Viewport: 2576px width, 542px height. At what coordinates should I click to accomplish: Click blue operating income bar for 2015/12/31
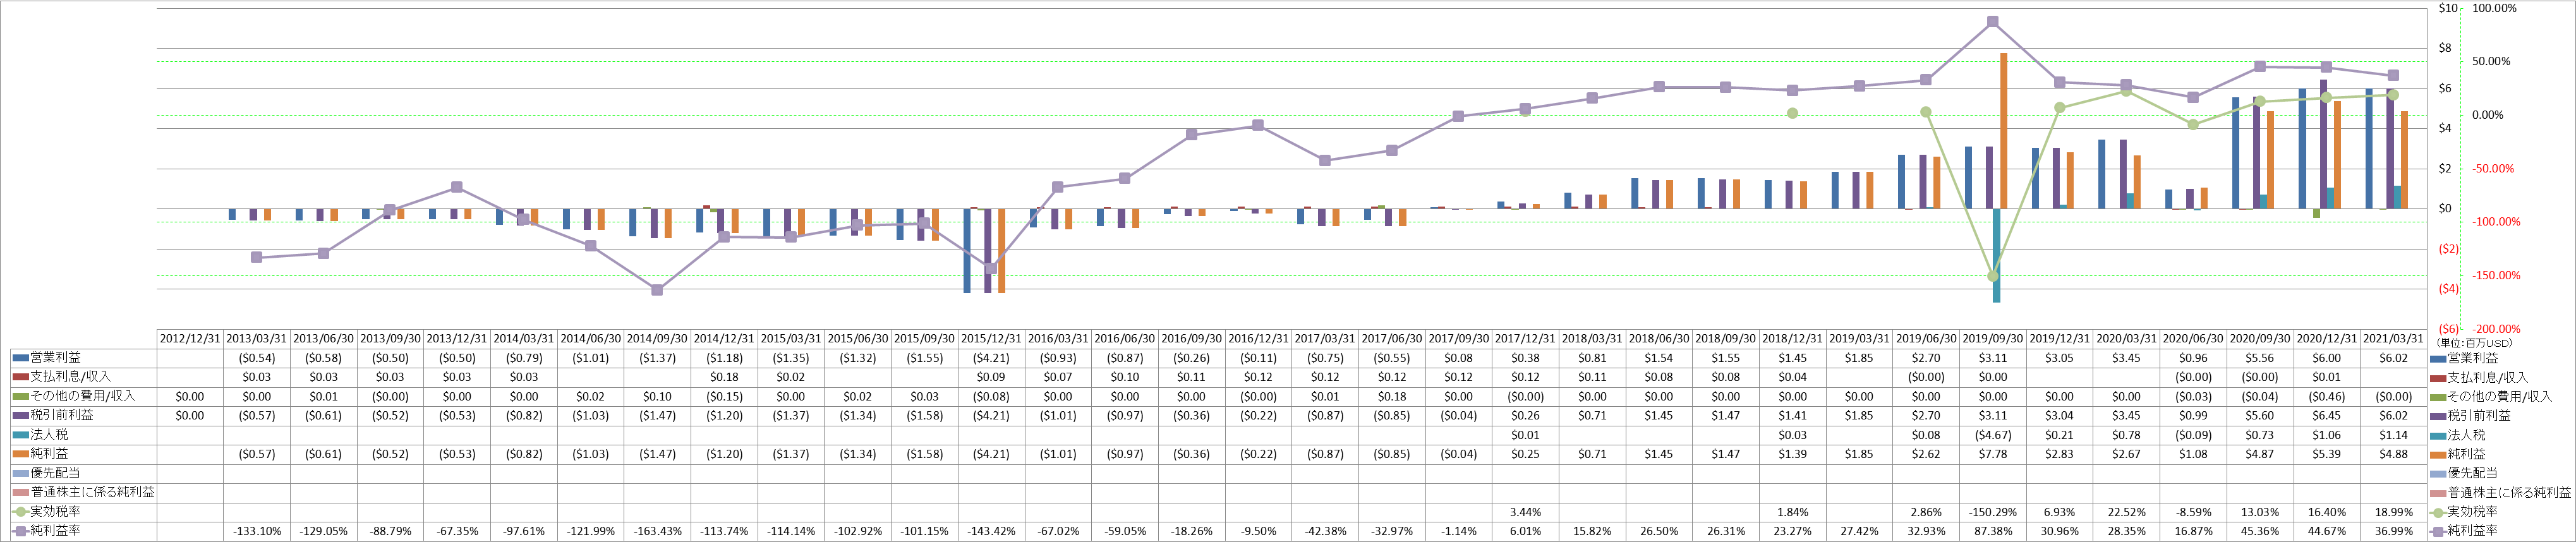(x=967, y=250)
